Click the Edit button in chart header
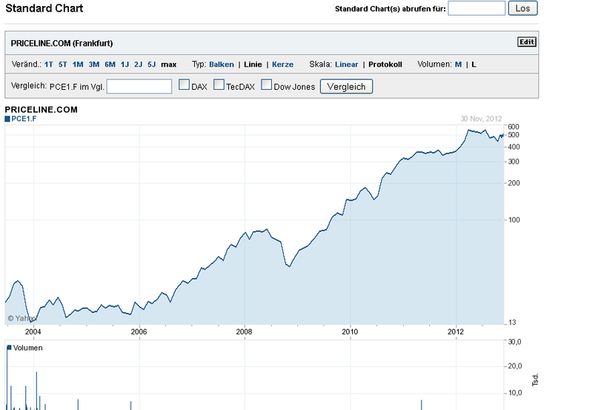The height and width of the screenshot is (410, 604). tap(526, 42)
